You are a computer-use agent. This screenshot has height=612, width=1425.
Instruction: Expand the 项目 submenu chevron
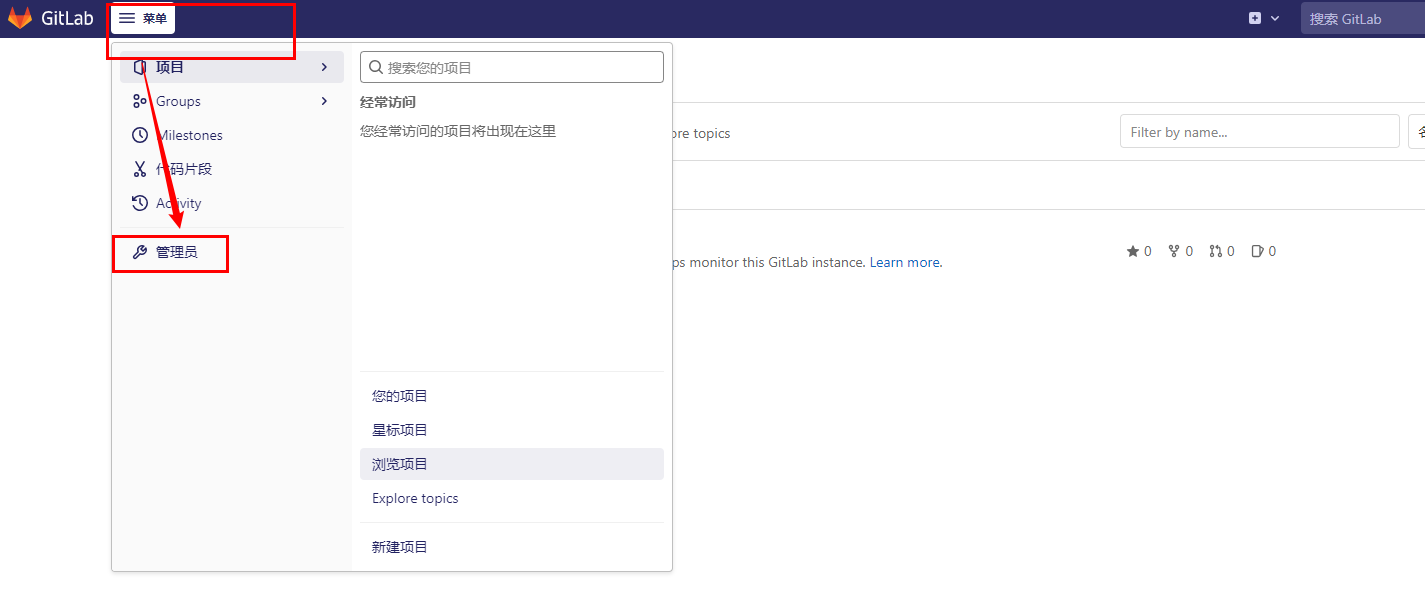324,67
